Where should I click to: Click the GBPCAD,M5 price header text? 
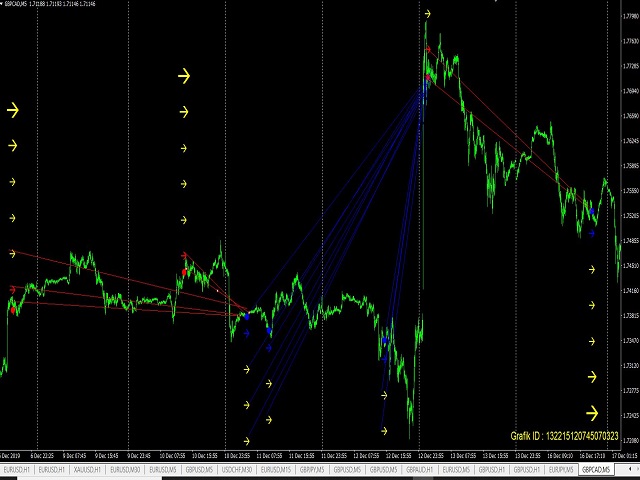(x=50, y=4)
